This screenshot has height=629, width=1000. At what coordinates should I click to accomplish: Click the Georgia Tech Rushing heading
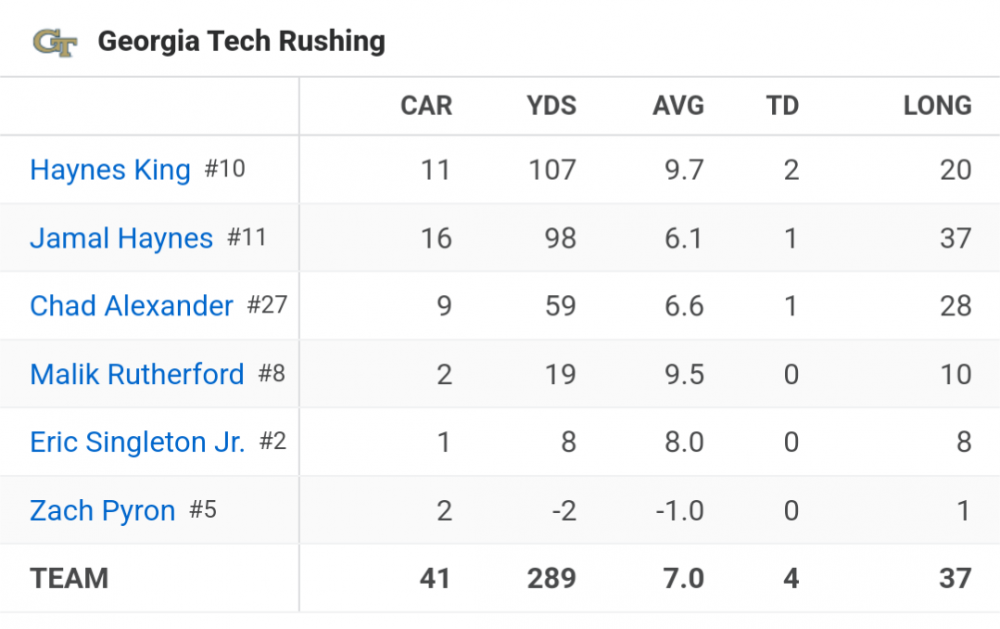coord(241,42)
